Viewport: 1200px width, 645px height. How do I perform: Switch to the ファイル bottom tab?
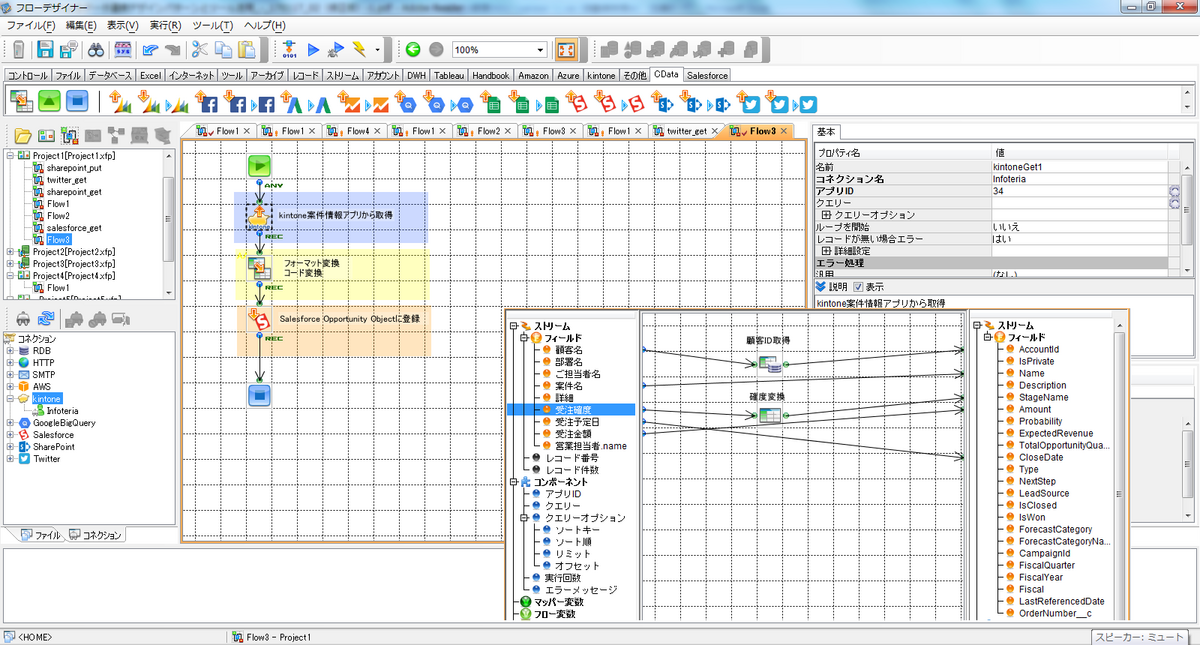[x=40, y=535]
